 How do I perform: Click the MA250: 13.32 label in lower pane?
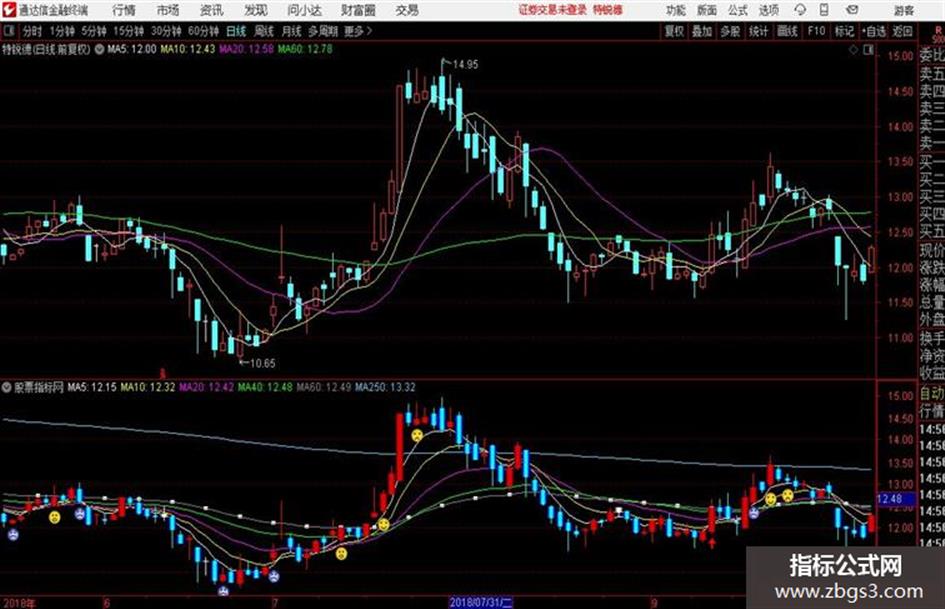point(385,387)
